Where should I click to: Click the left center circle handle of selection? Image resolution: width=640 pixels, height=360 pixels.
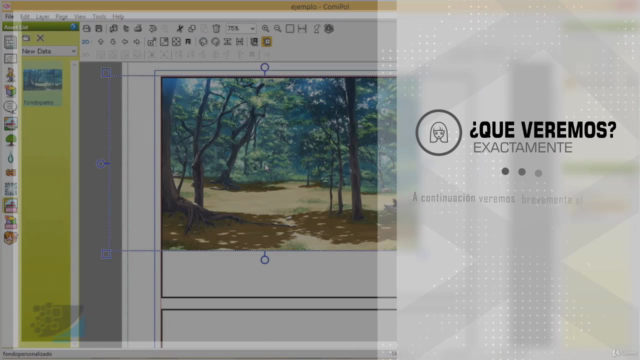[x=100, y=164]
